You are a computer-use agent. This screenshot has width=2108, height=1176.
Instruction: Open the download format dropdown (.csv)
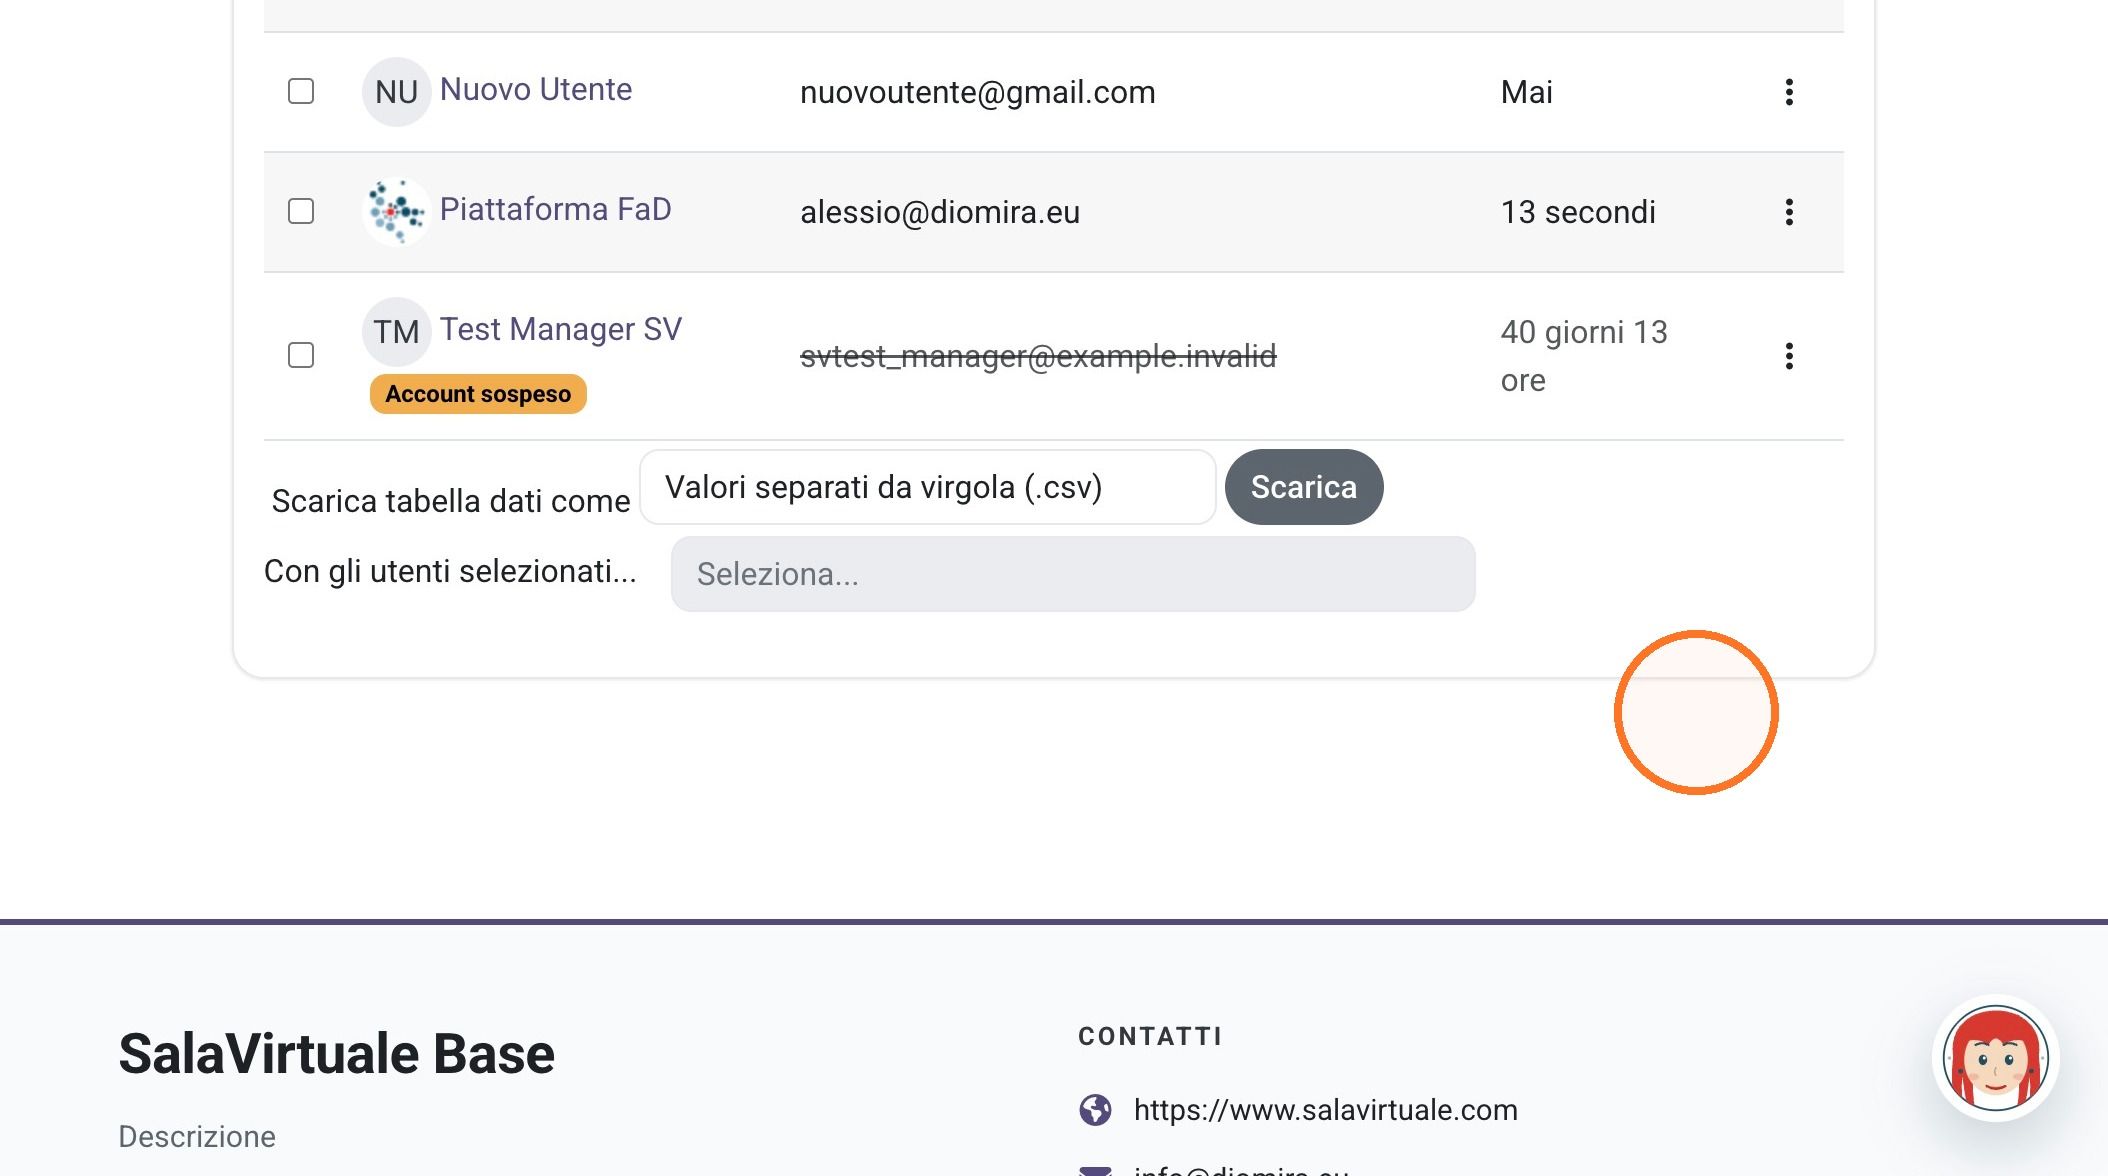point(928,487)
